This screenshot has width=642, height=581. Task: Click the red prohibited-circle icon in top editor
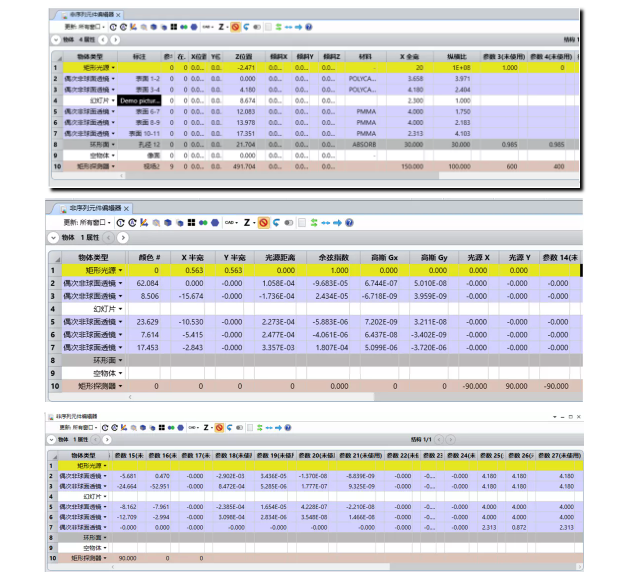point(235,27)
